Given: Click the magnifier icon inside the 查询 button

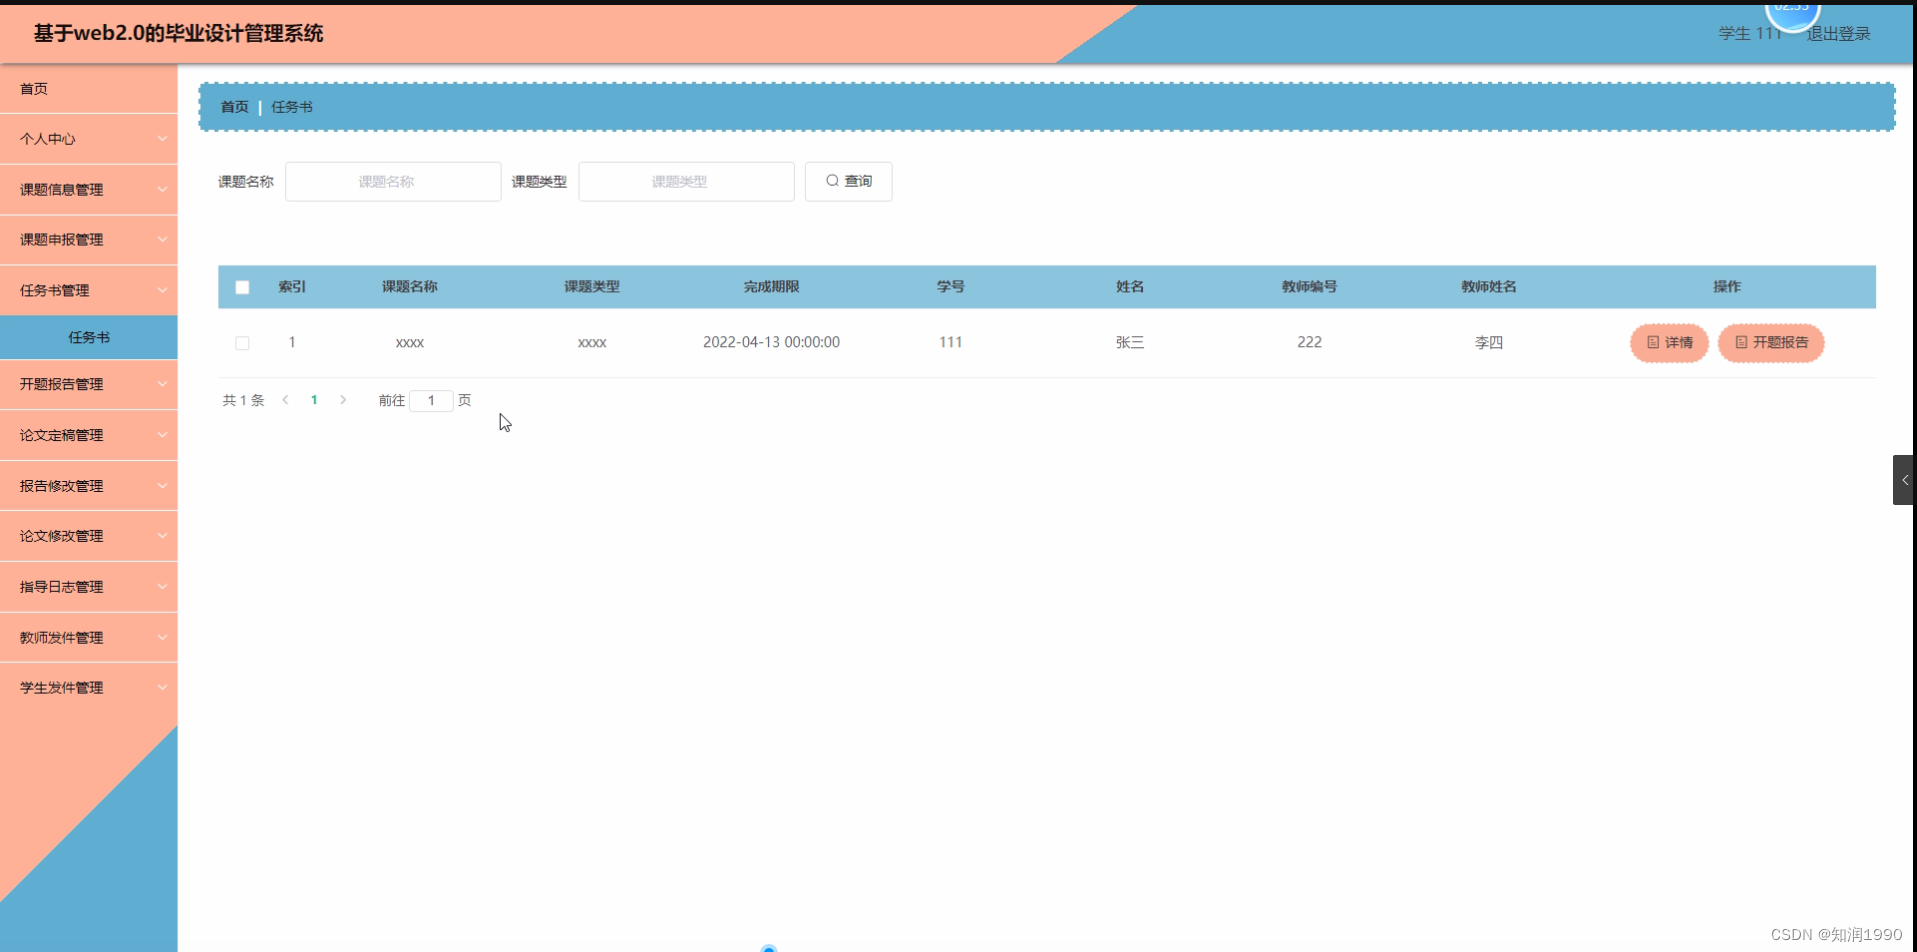Looking at the screenshot, I should tap(832, 181).
